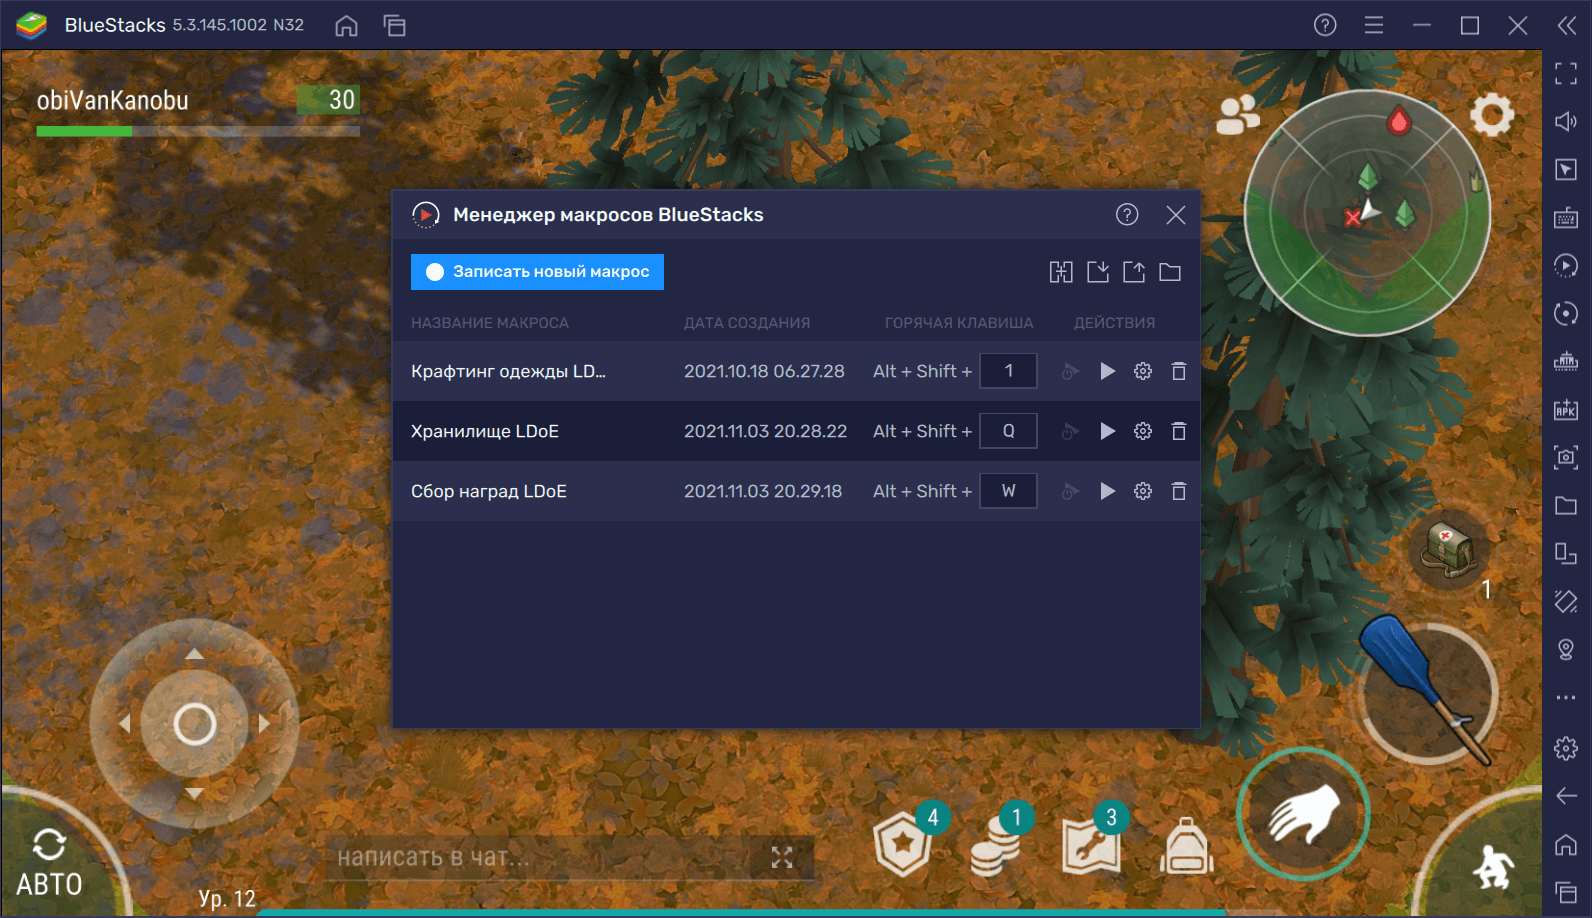Open crafting blueprint icon with badge 3

pyautogui.click(x=1091, y=845)
